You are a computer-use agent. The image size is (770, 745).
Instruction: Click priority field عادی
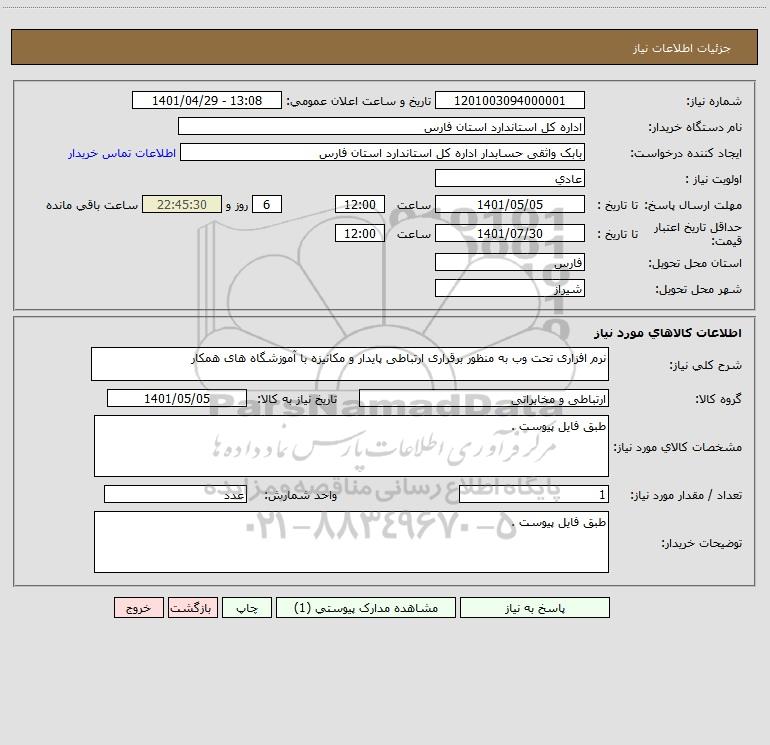(x=510, y=178)
